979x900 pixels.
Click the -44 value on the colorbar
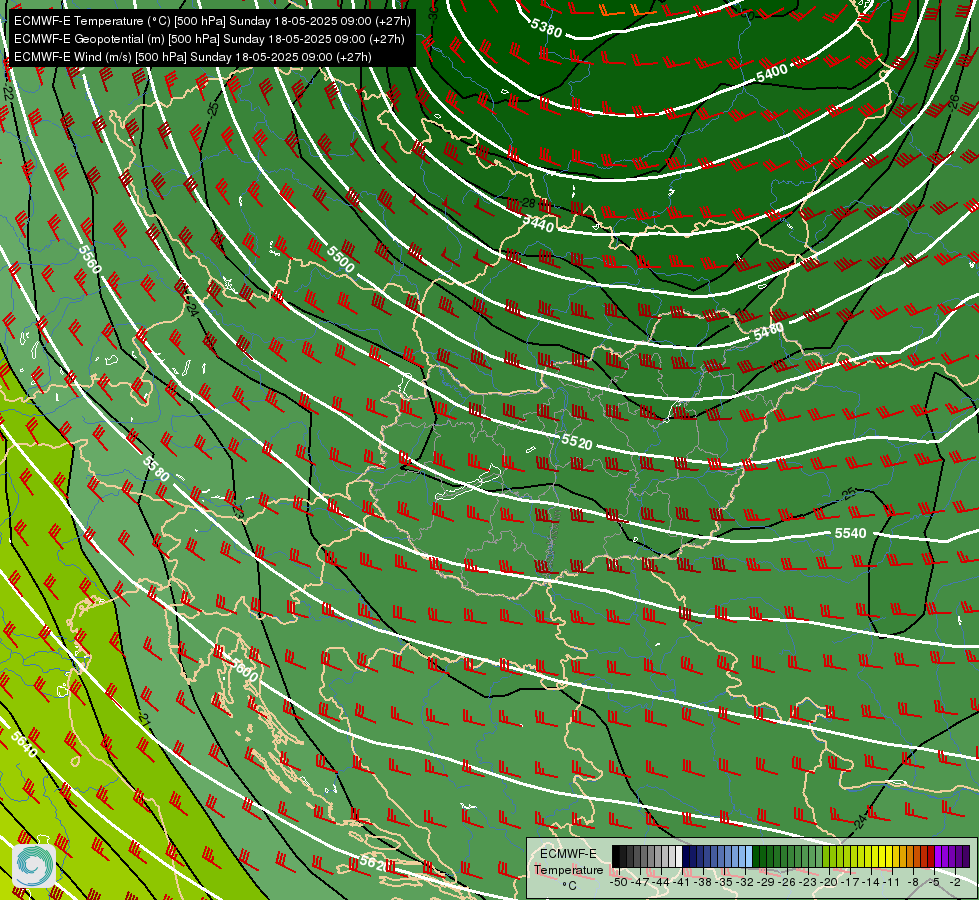661,883
